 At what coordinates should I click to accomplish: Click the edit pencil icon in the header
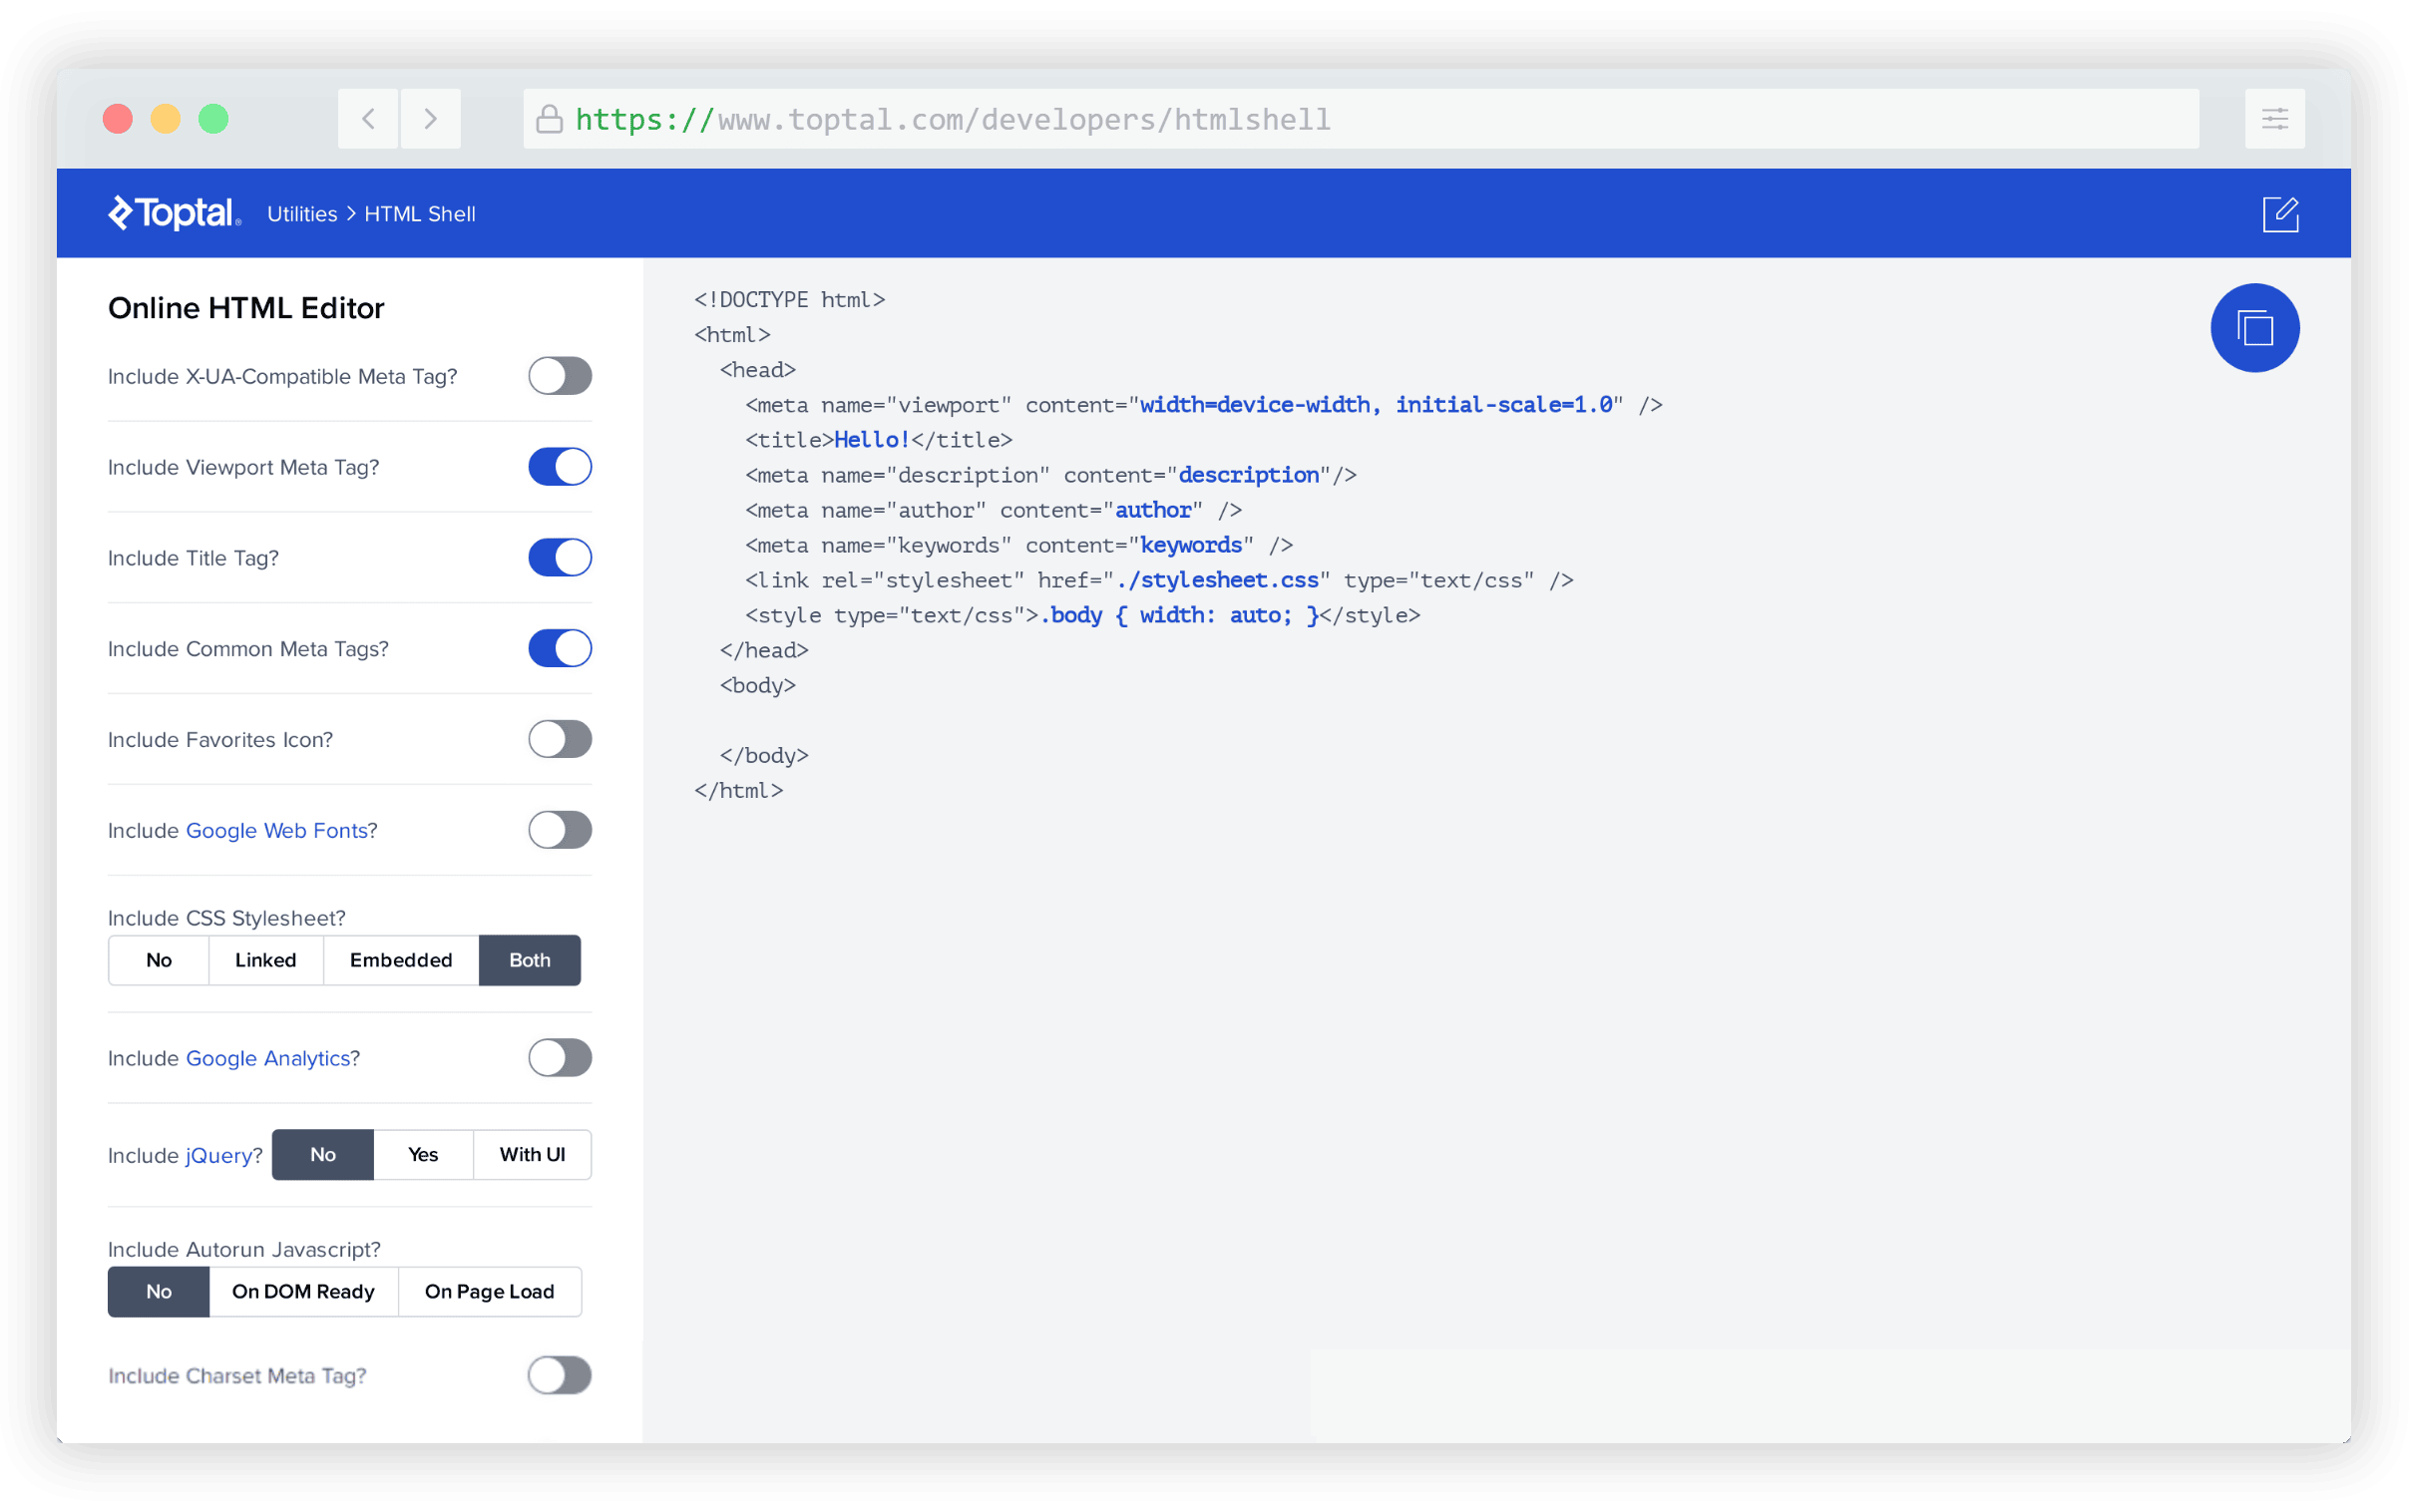tap(2280, 214)
